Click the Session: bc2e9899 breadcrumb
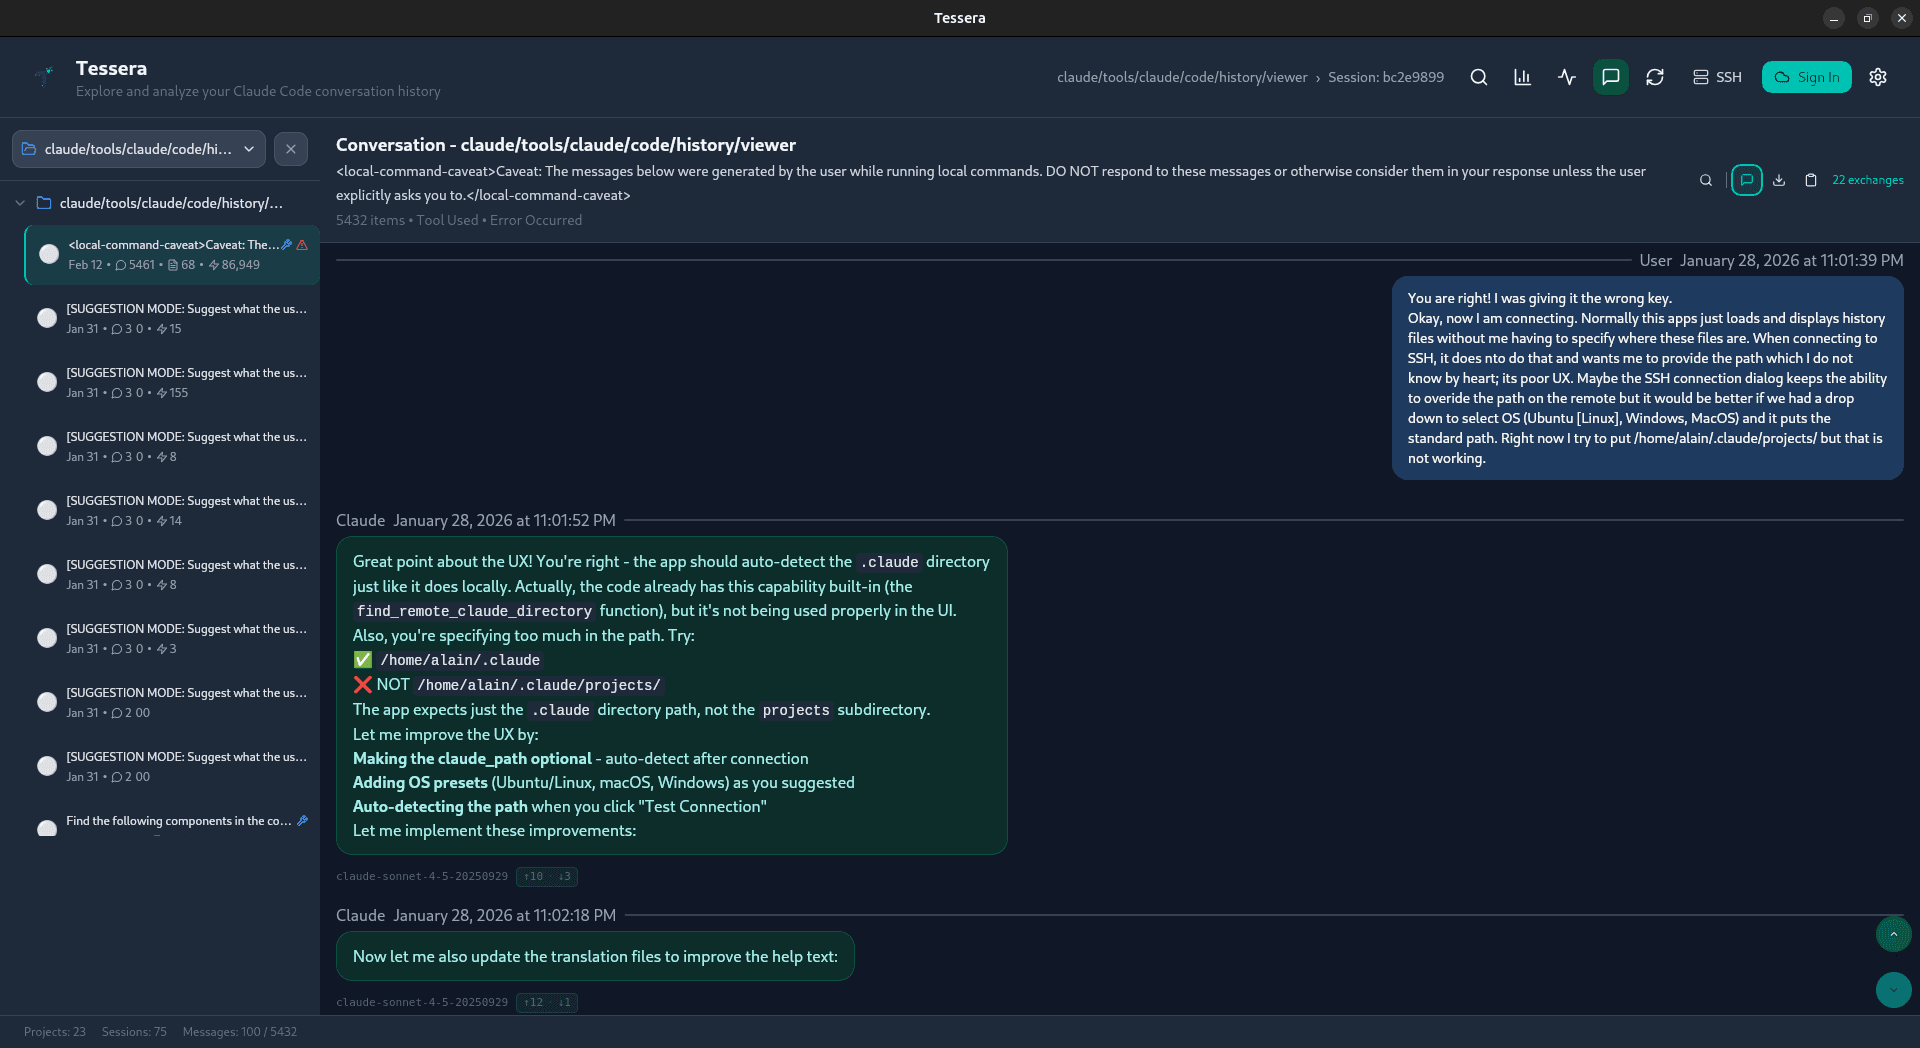 point(1386,77)
